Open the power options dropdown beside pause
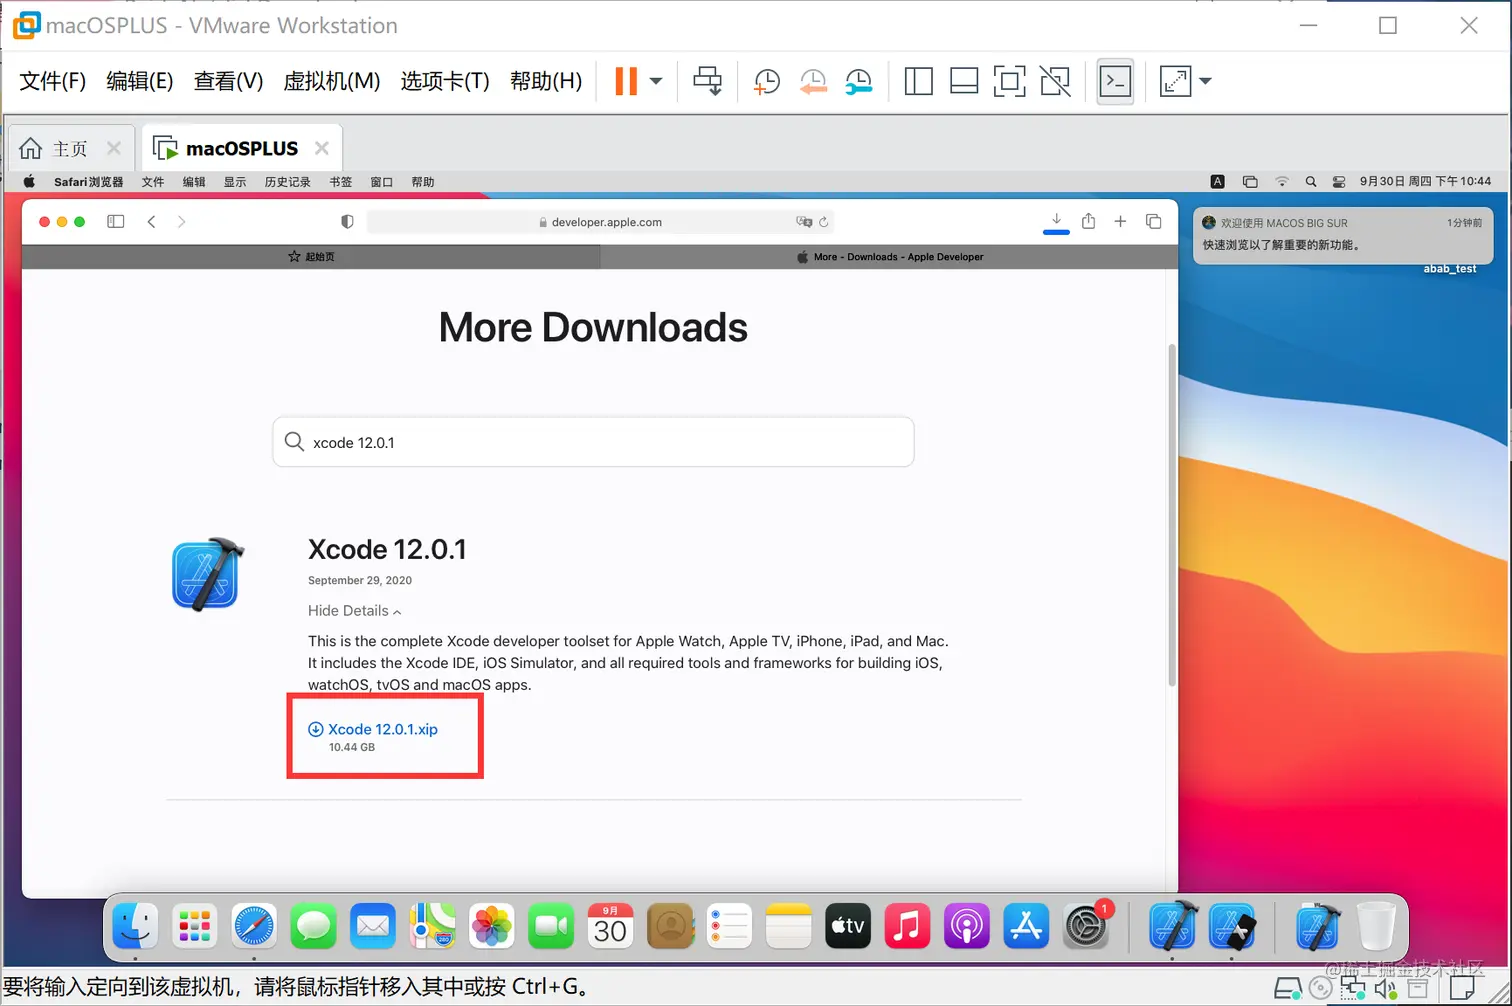Viewport: 1512px width, 1006px height. (656, 81)
